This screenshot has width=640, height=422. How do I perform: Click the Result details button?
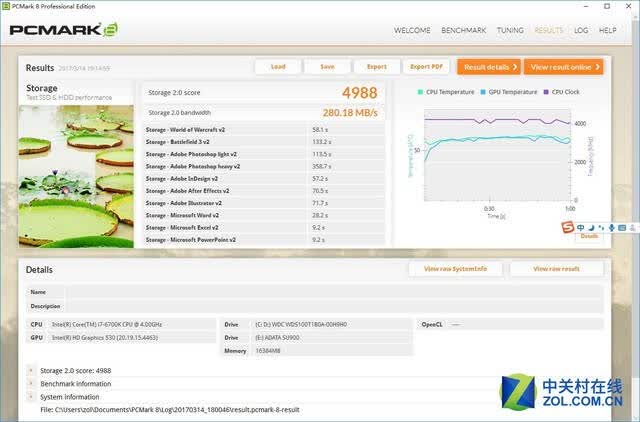point(489,67)
